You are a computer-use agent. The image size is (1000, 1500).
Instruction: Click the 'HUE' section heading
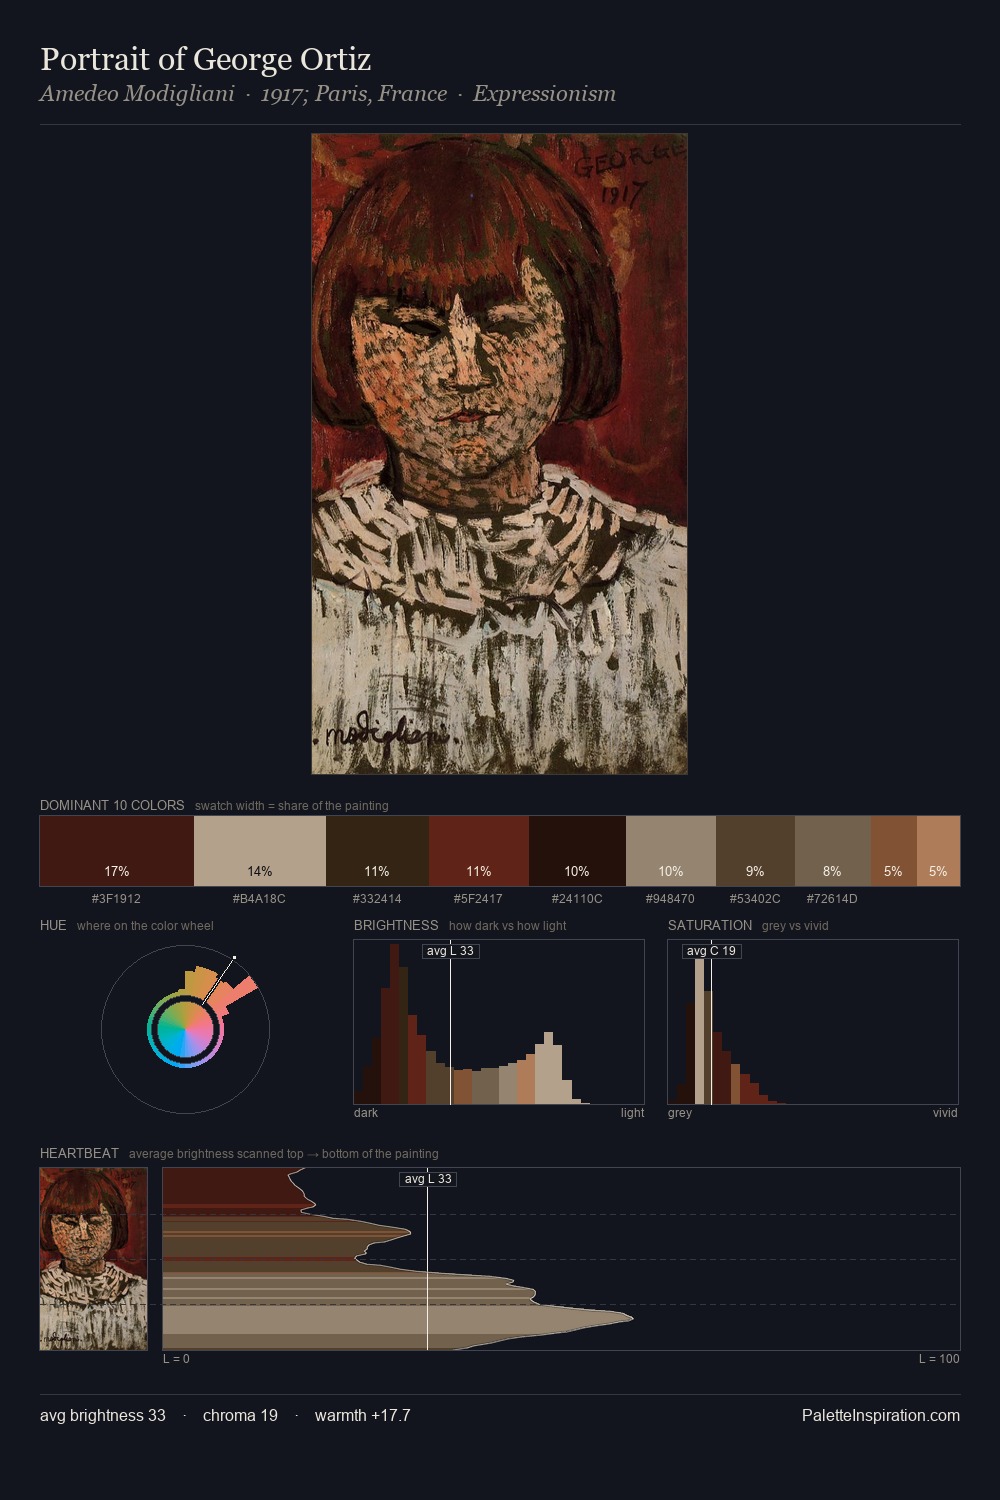pyautogui.click(x=53, y=925)
